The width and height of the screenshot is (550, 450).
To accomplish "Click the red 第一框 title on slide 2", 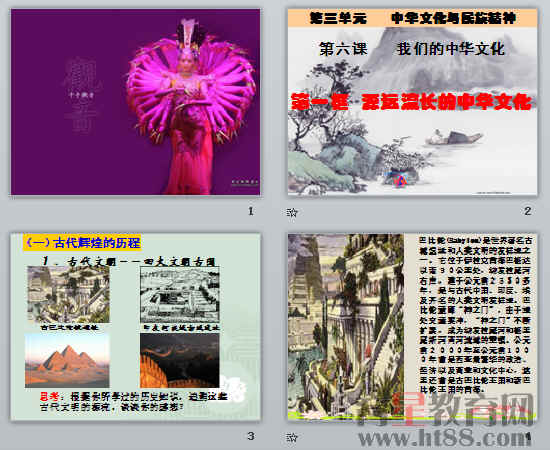I will [x=411, y=102].
